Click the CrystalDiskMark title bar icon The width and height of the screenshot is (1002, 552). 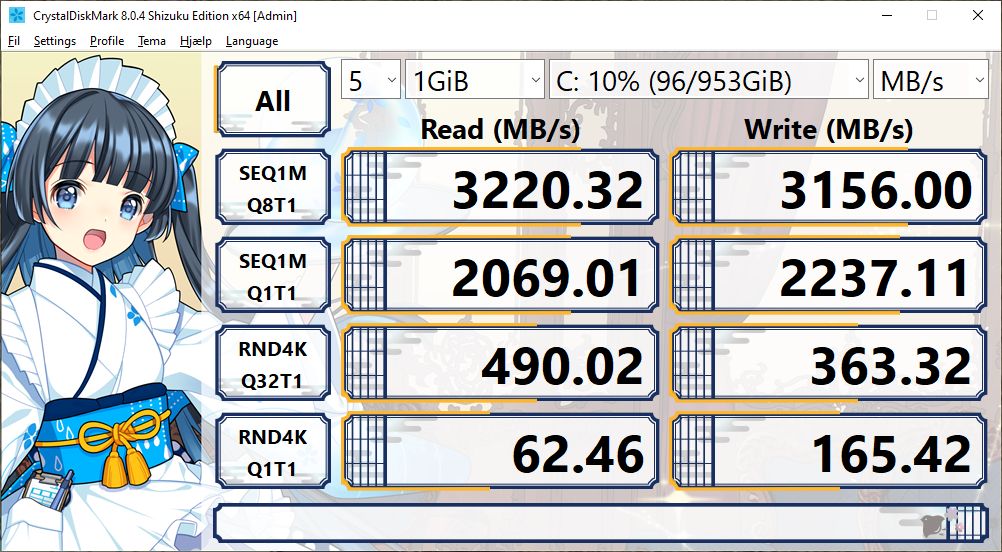(x=16, y=15)
